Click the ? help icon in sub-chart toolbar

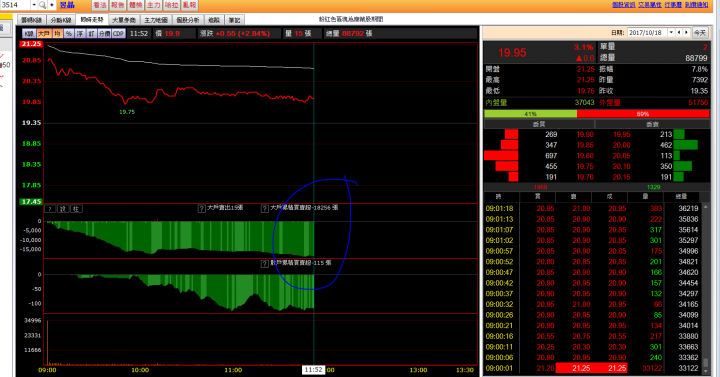pyautogui.click(x=50, y=209)
